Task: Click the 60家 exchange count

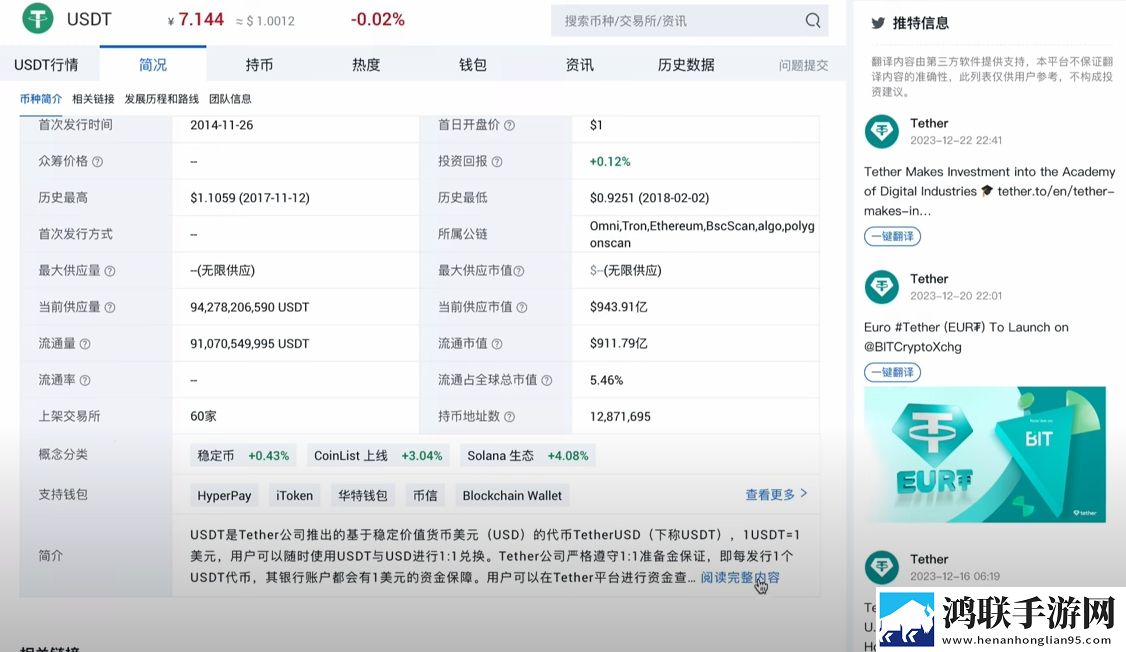Action: tap(203, 416)
